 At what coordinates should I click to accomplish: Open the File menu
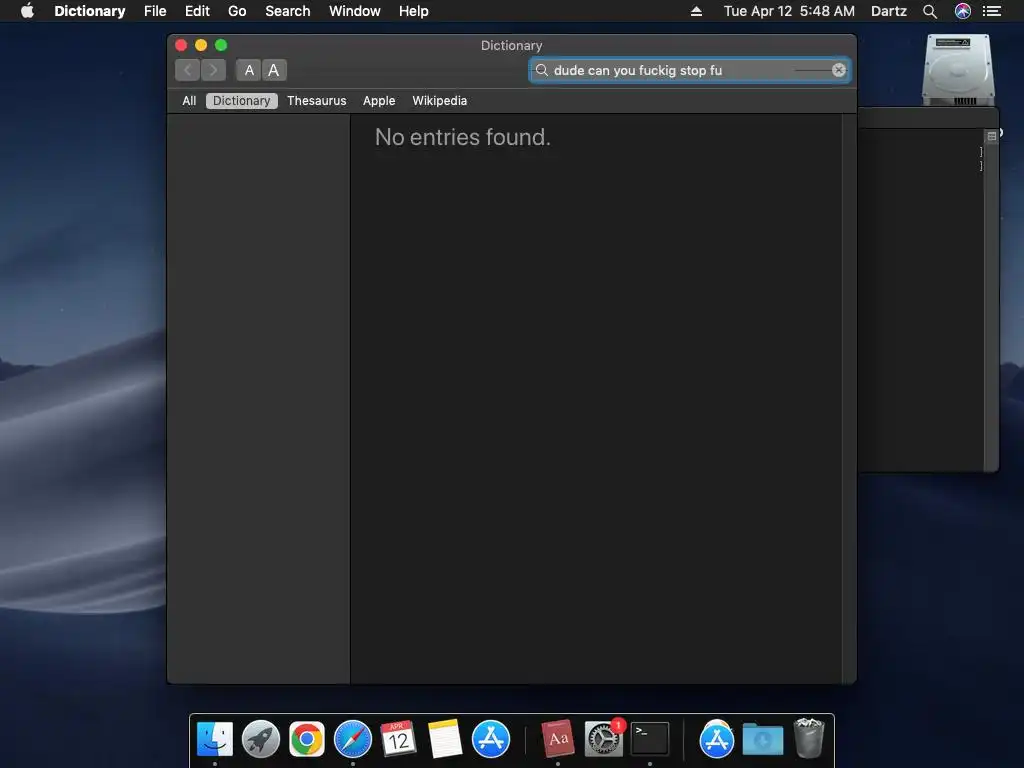click(x=155, y=11)
